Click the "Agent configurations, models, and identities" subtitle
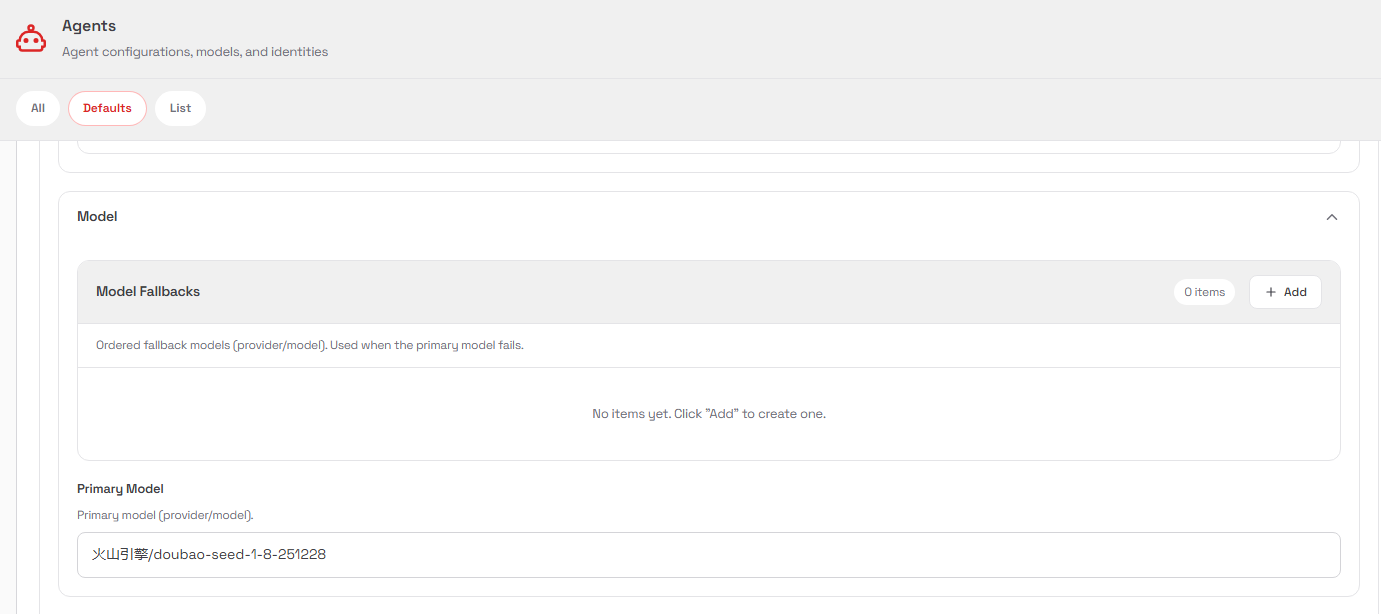The height and width of the screenshot is (614, 1381). click(195, 51)
